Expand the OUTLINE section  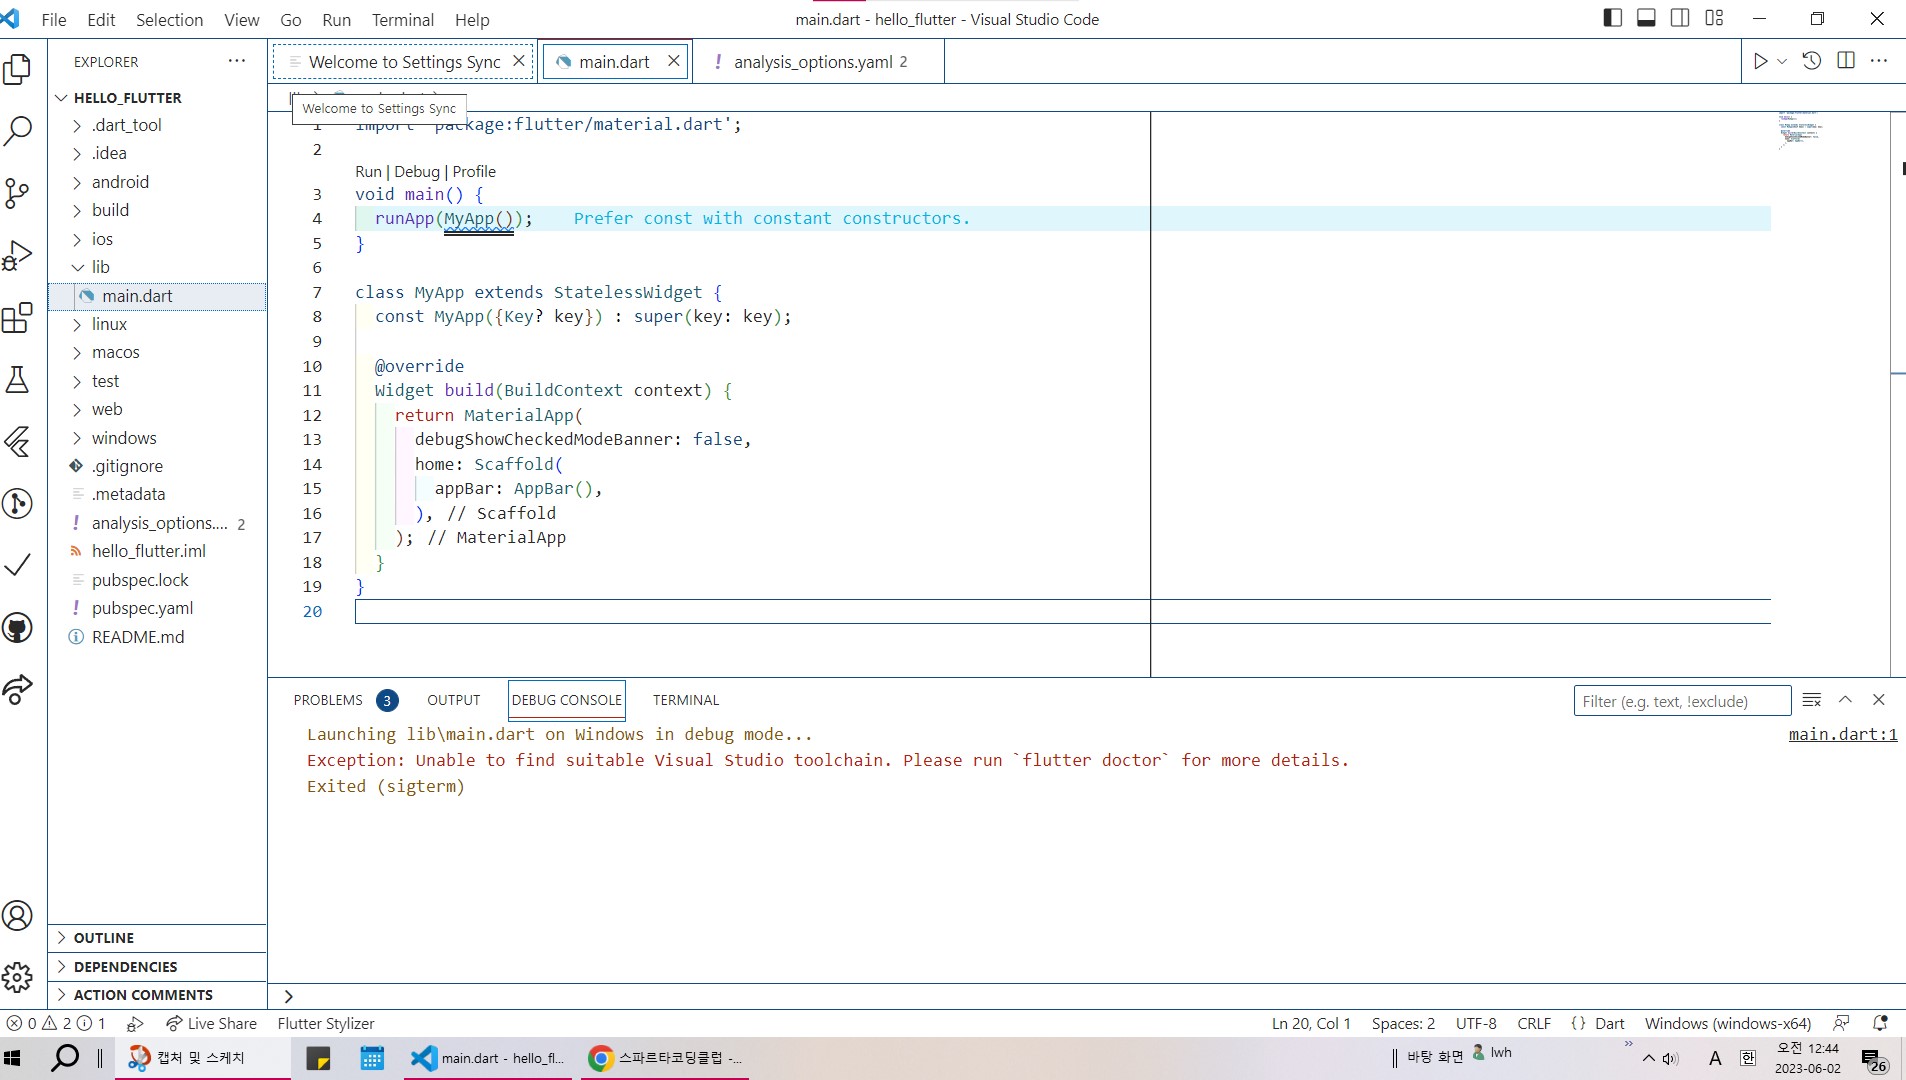157,938
